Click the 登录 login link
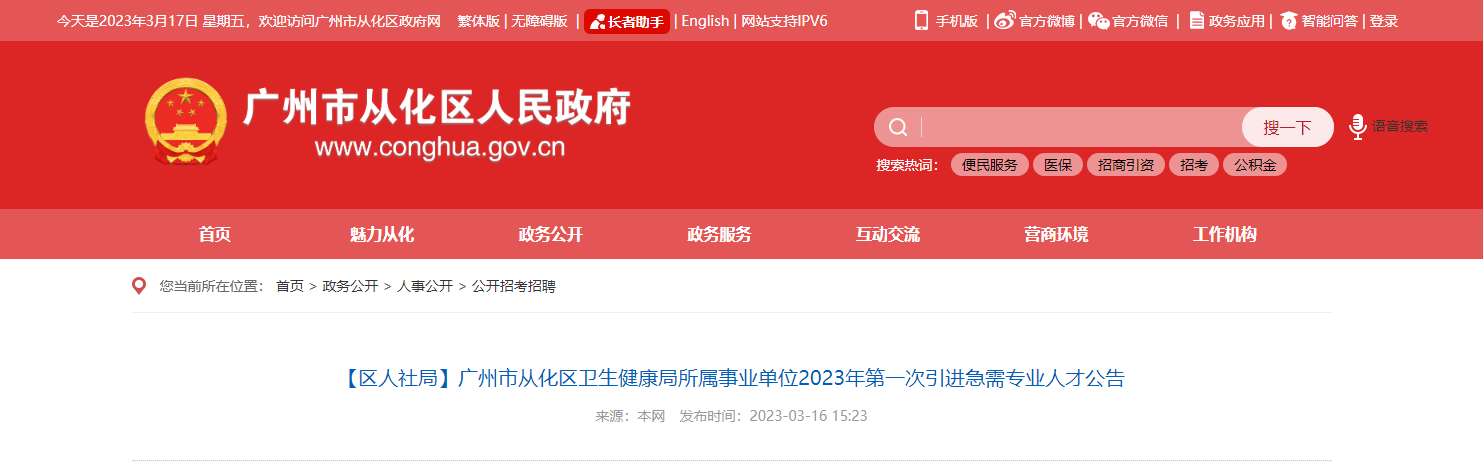Viewport: 1483px width, 462px height. [1384, 21]
